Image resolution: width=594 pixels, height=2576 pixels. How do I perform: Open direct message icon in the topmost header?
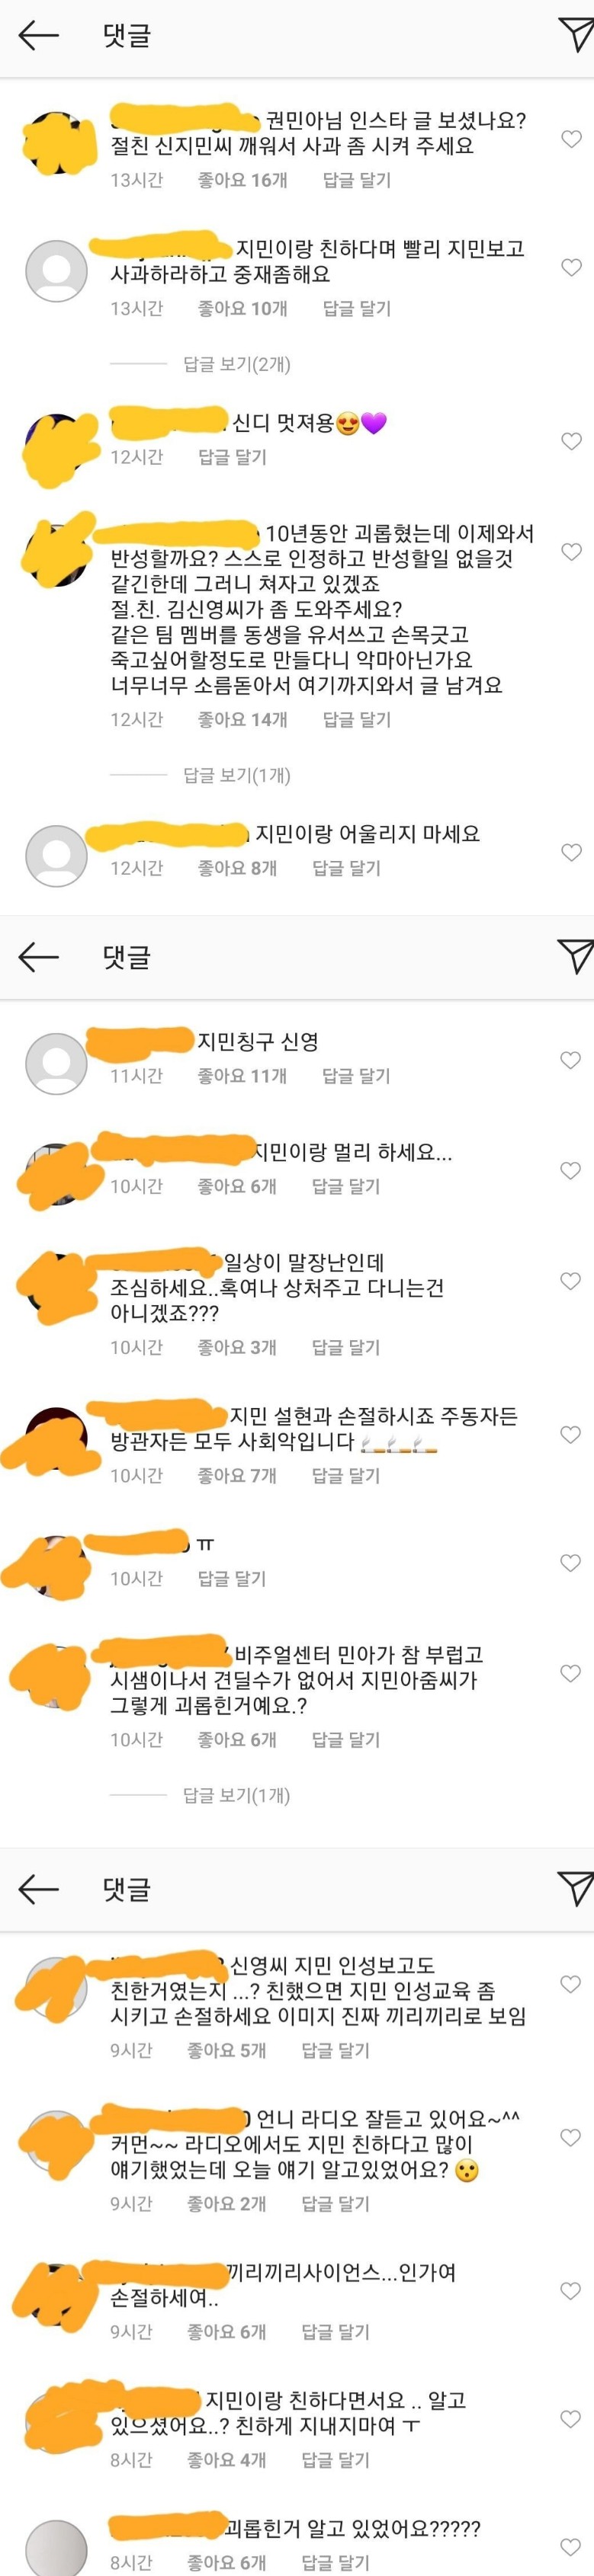(x=575, y=35)
